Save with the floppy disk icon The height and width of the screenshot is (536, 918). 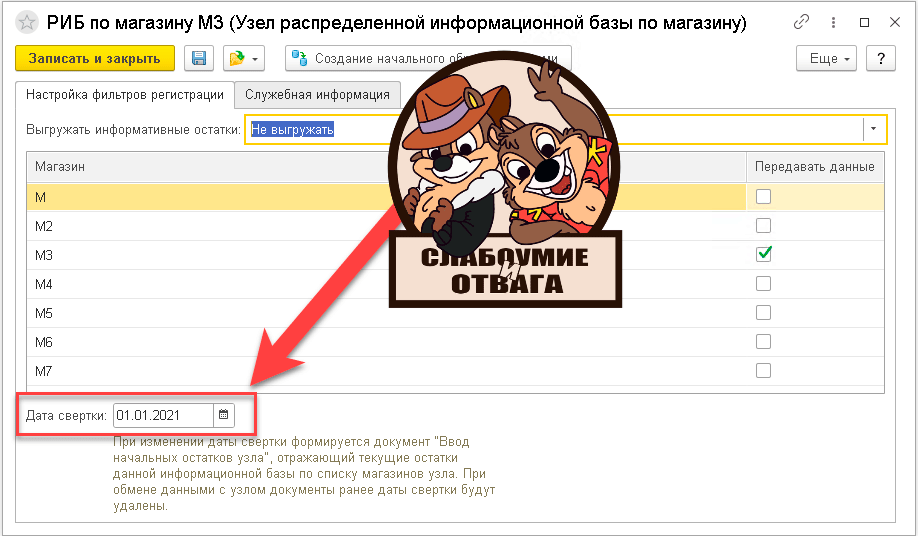coord(199,59)
